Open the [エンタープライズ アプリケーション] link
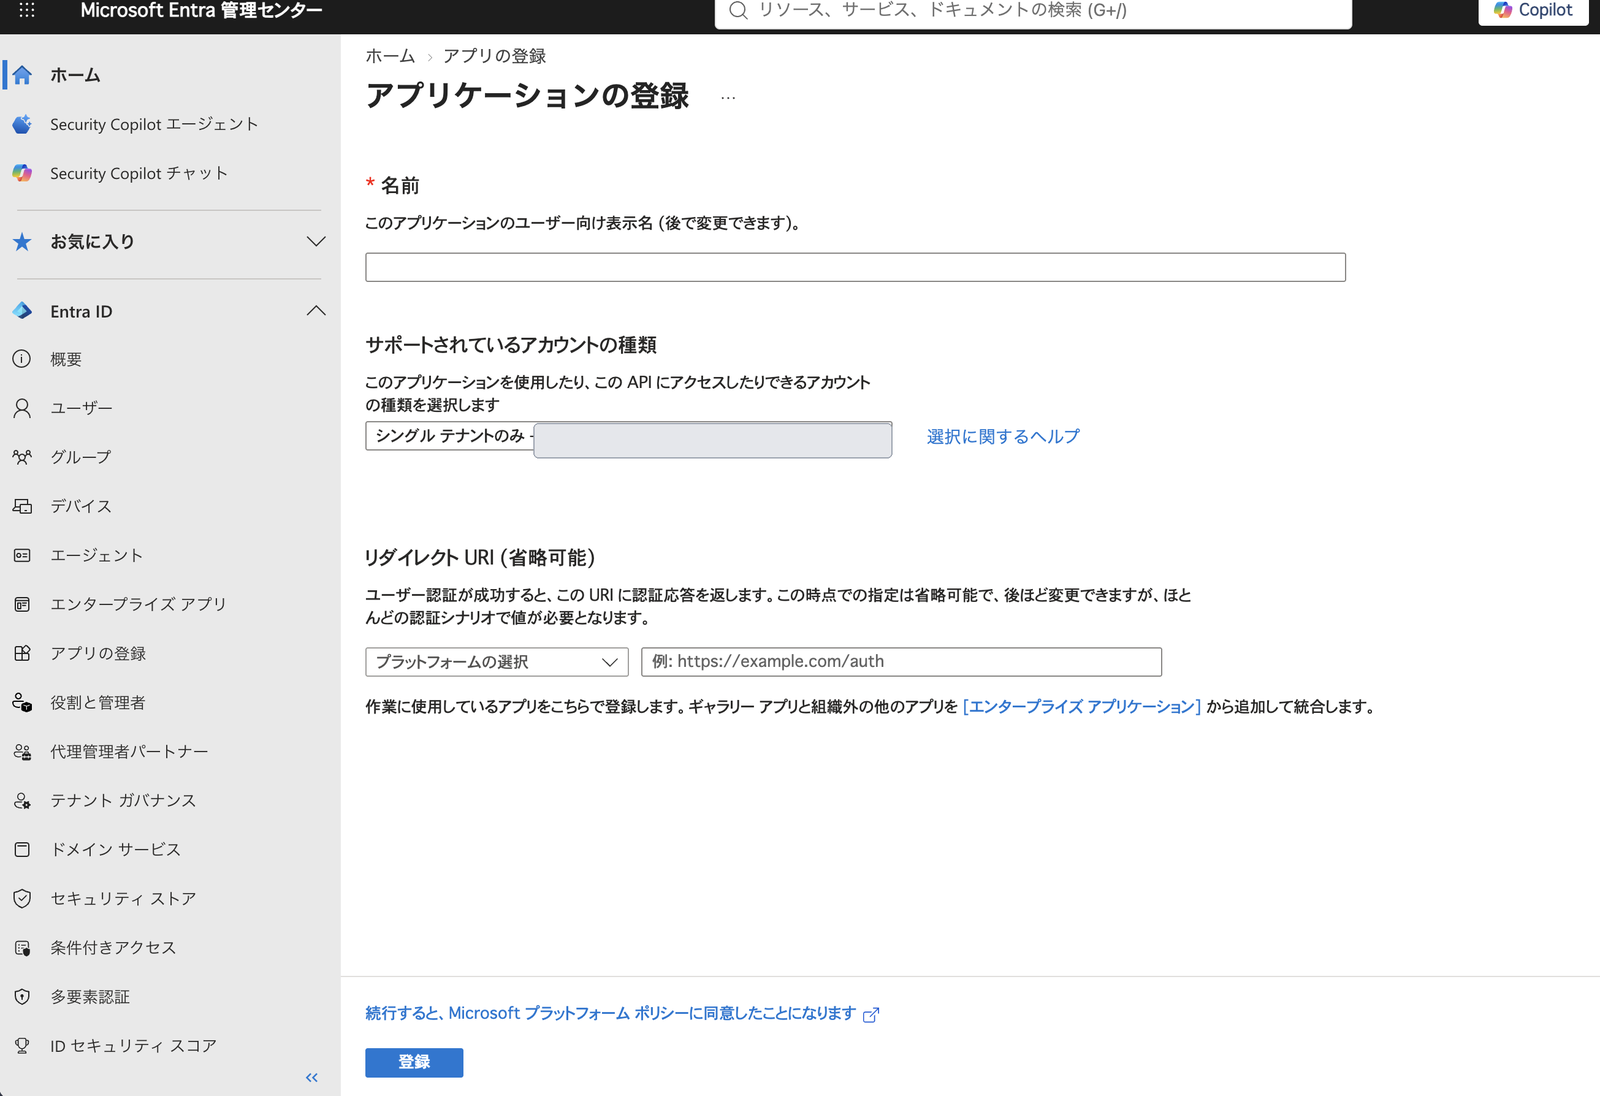Screen dimensions: 1600x1096 pyautogui.click(x=1082, y=707)
